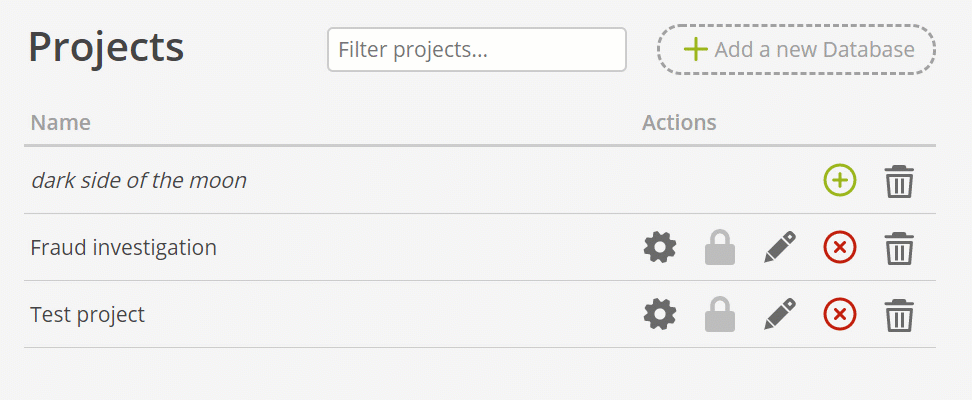Click the Name column header

tap(61, 122)
